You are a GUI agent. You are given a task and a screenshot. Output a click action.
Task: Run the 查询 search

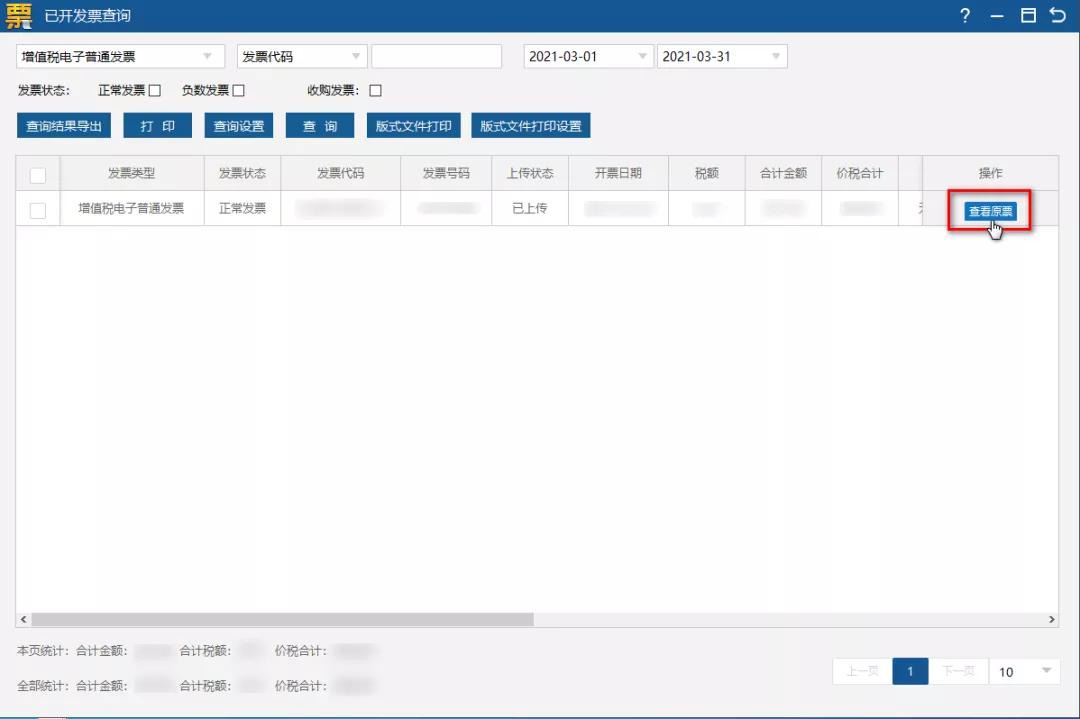point(319,125)
